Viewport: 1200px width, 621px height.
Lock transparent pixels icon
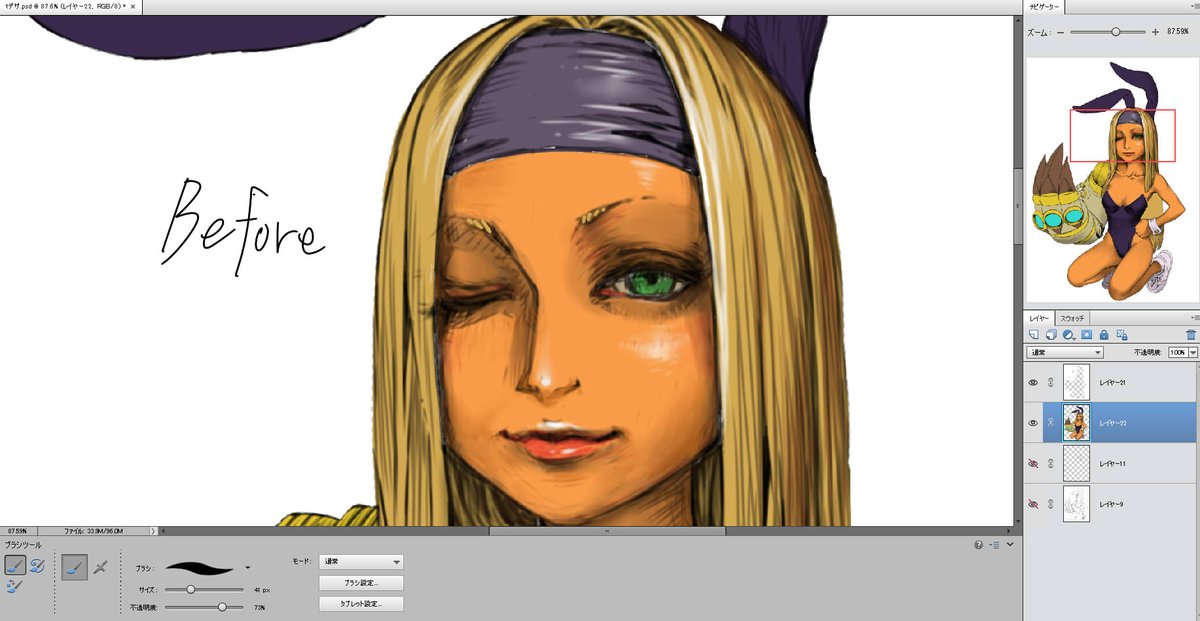1121,335
